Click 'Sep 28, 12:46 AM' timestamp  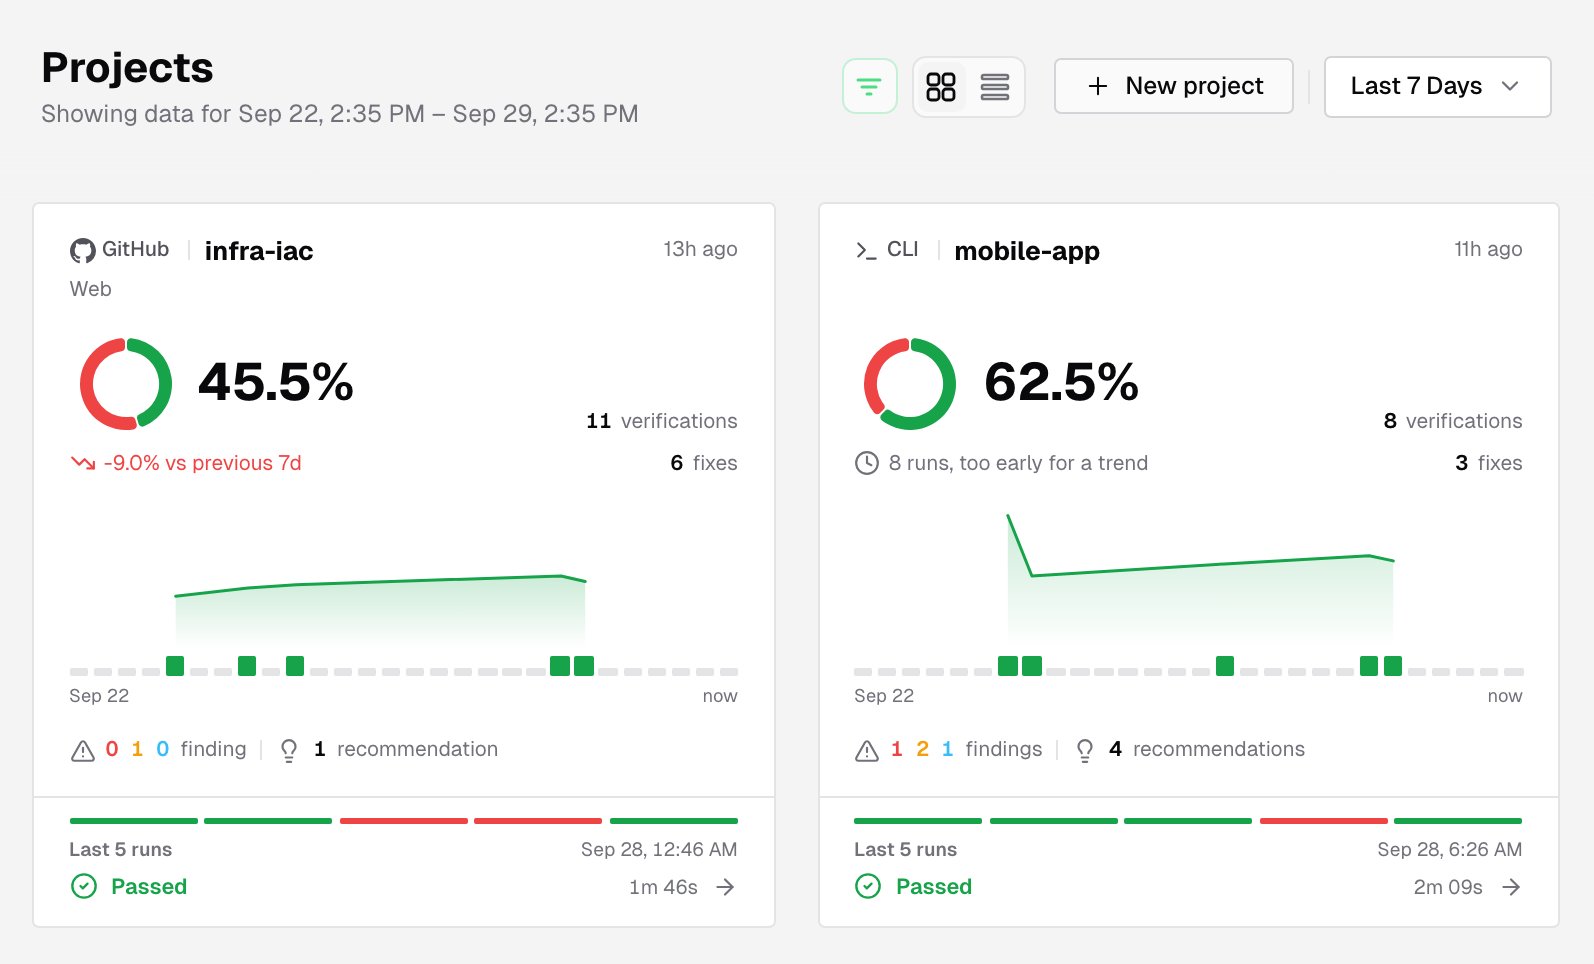click(x=659, y=849)
